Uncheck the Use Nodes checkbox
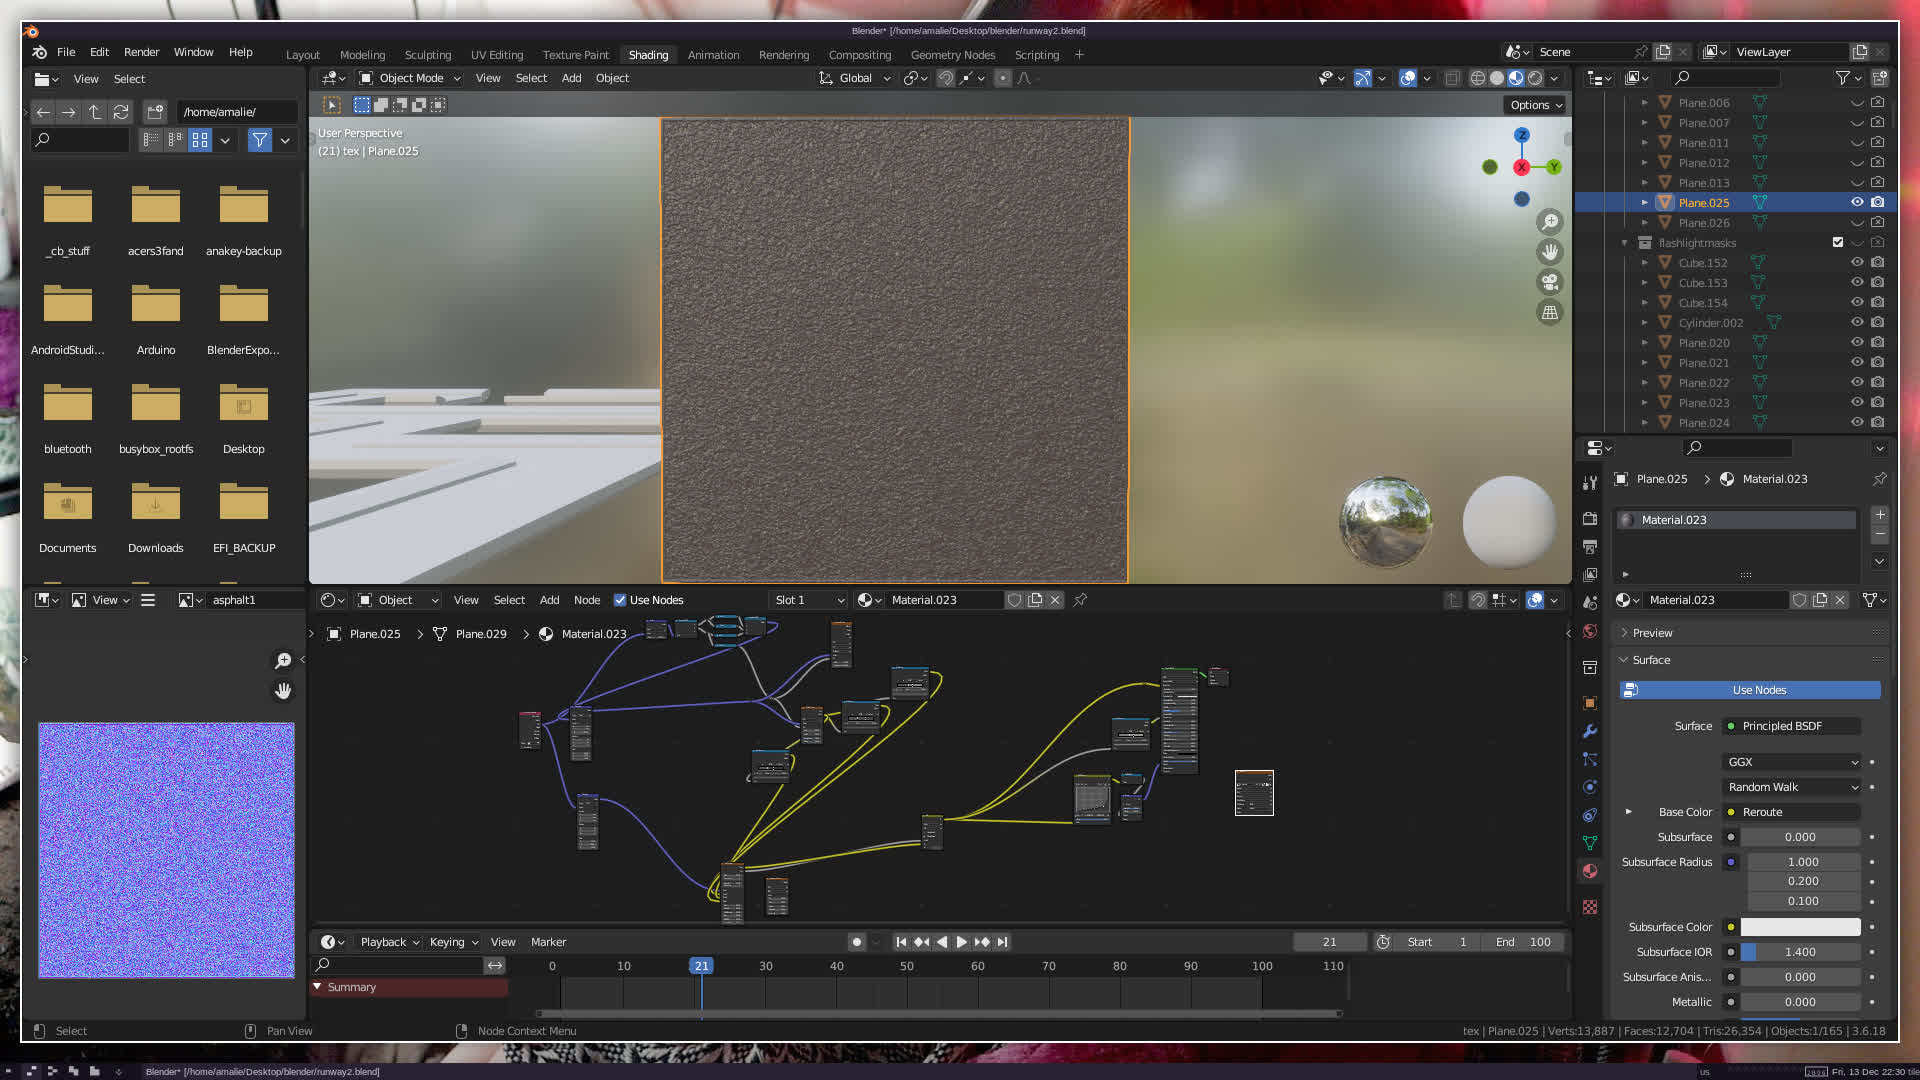The height and width of the screenshot is (1080, 1920). tap(620, 600)
